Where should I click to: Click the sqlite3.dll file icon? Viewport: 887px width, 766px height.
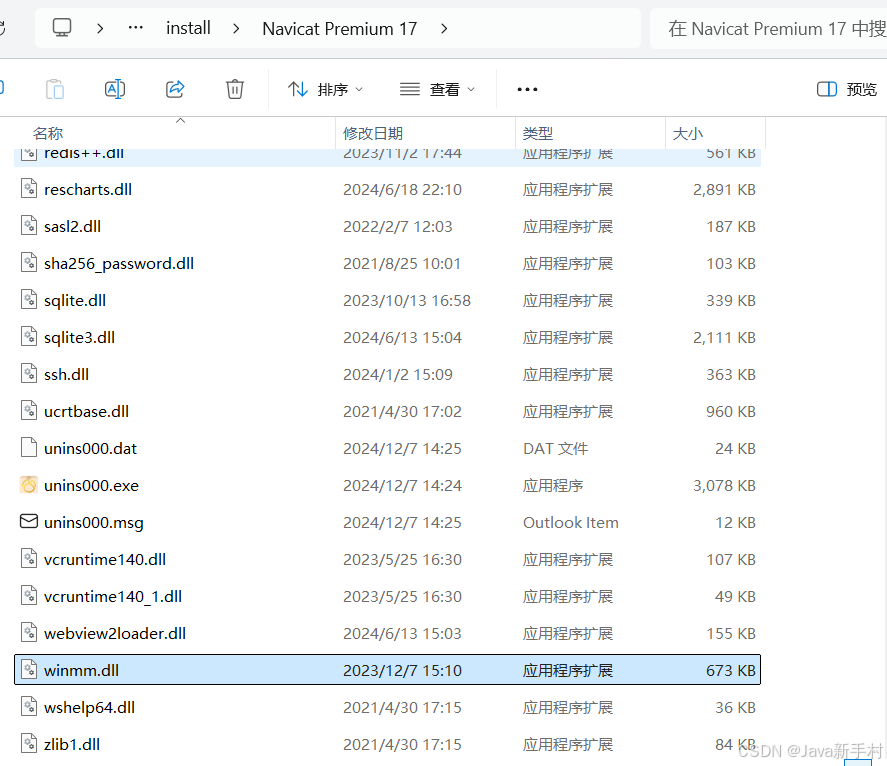29,336
